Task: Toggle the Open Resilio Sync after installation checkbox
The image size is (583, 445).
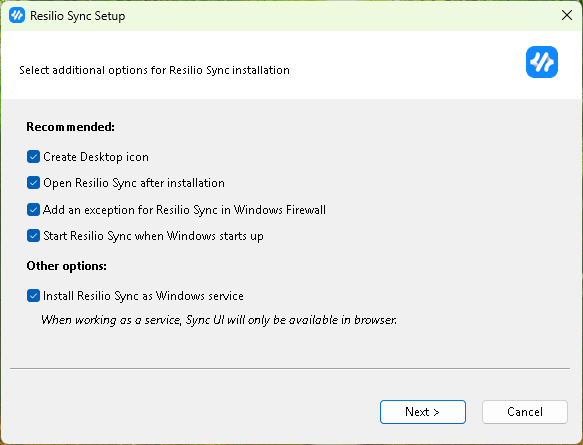Action: 33,183
